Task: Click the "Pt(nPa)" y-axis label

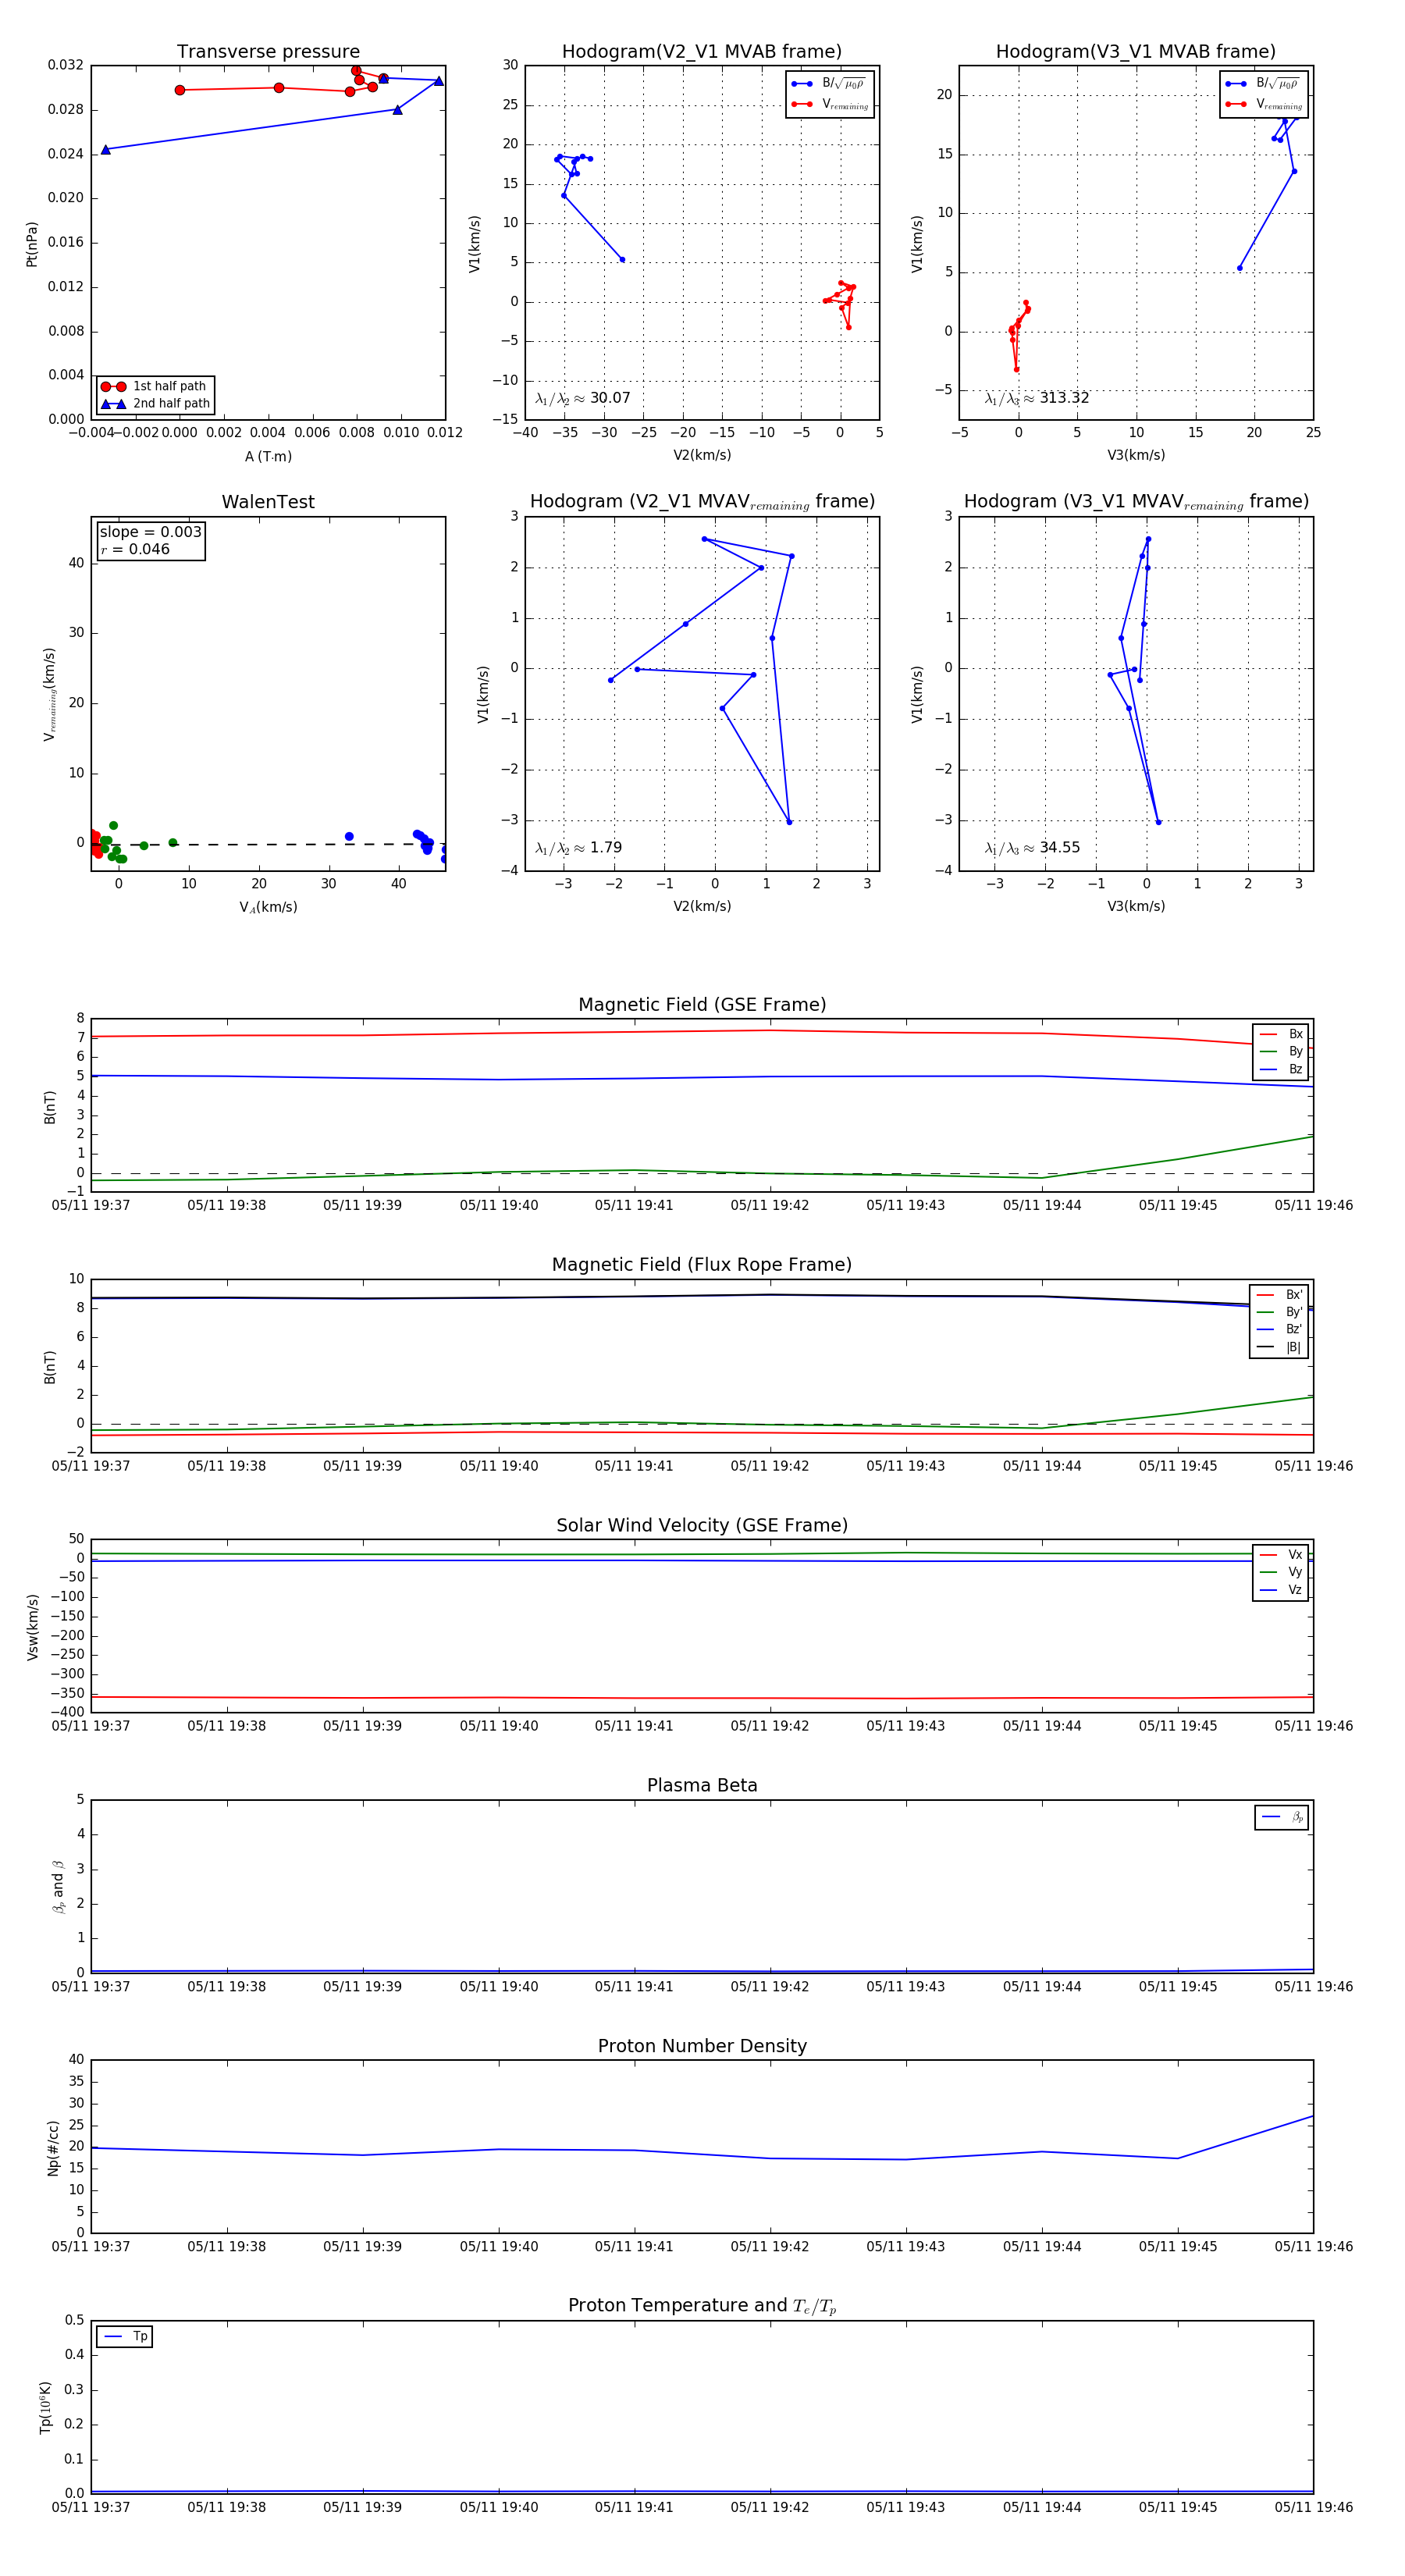Action: pos(32,244)
